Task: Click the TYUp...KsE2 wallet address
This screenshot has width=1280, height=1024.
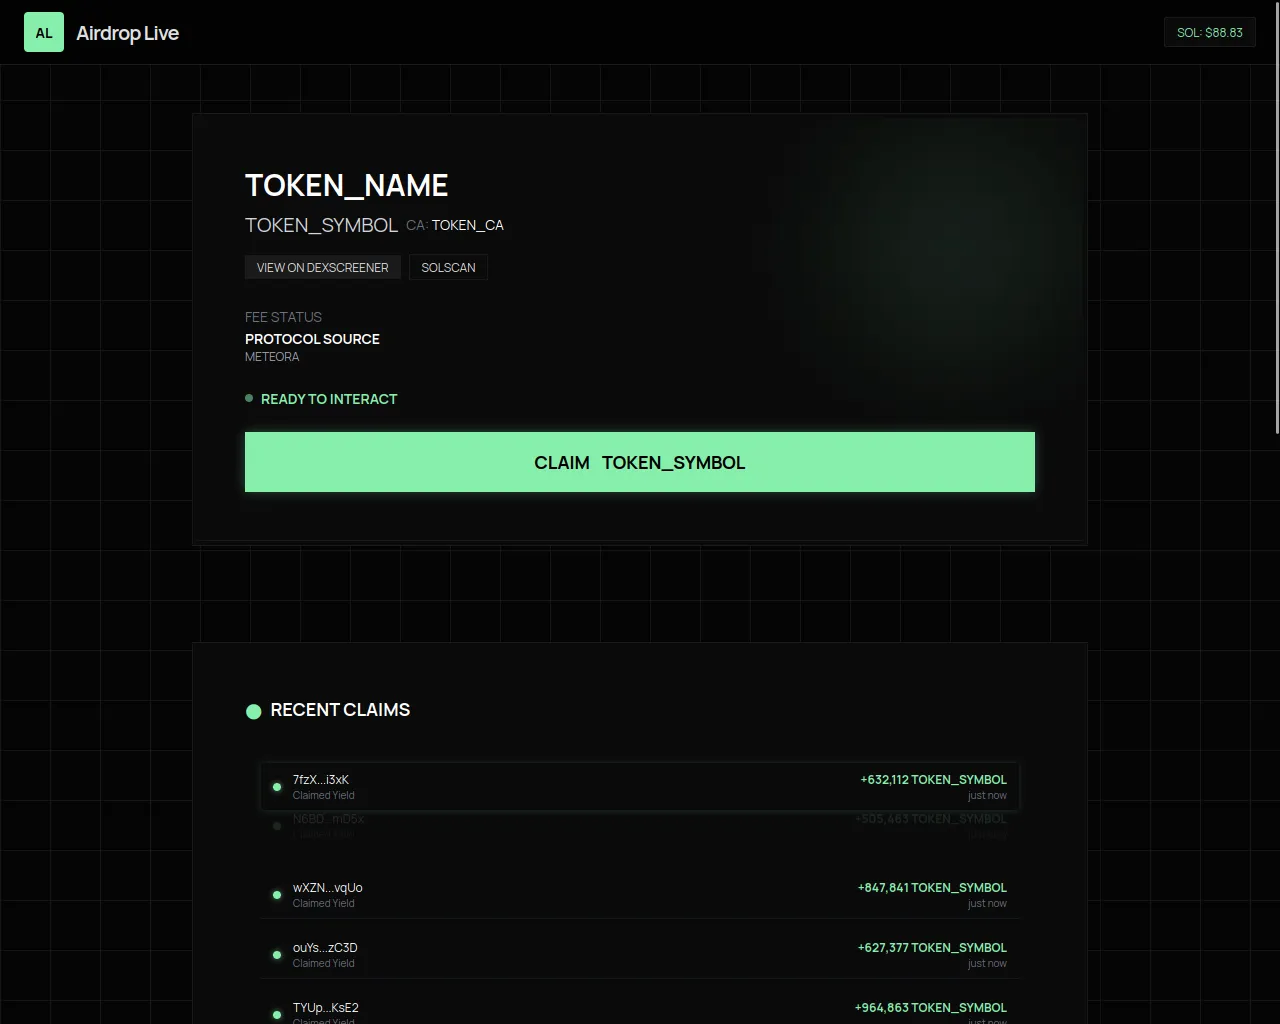Action: [x=325, y=1007]
